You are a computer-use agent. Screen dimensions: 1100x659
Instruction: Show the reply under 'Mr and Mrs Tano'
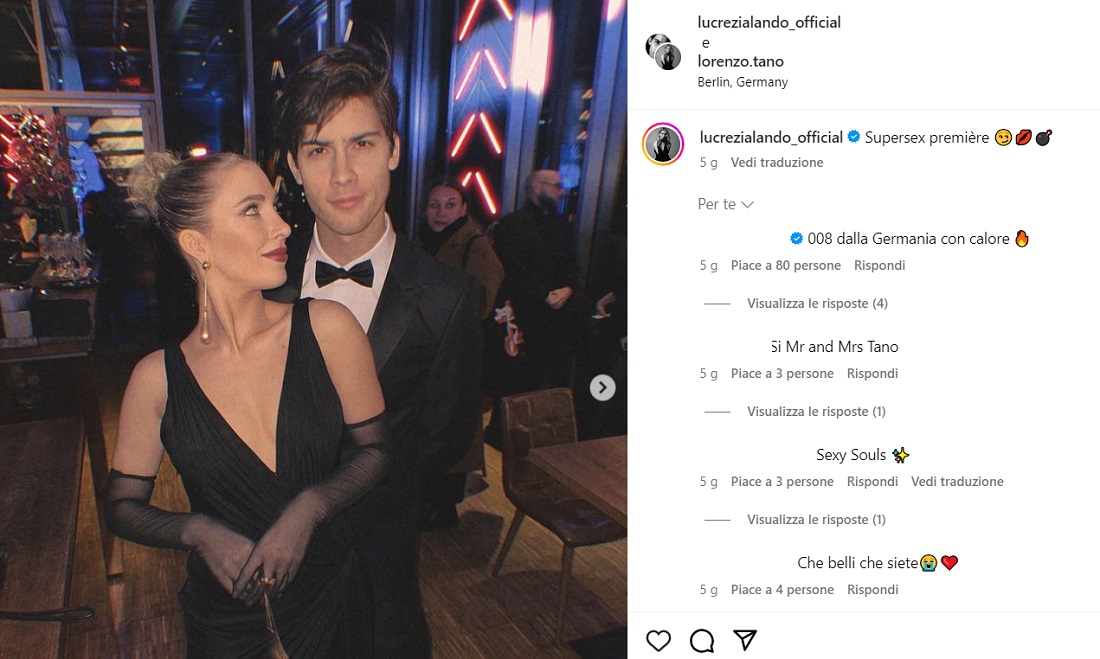click(816, 411)
